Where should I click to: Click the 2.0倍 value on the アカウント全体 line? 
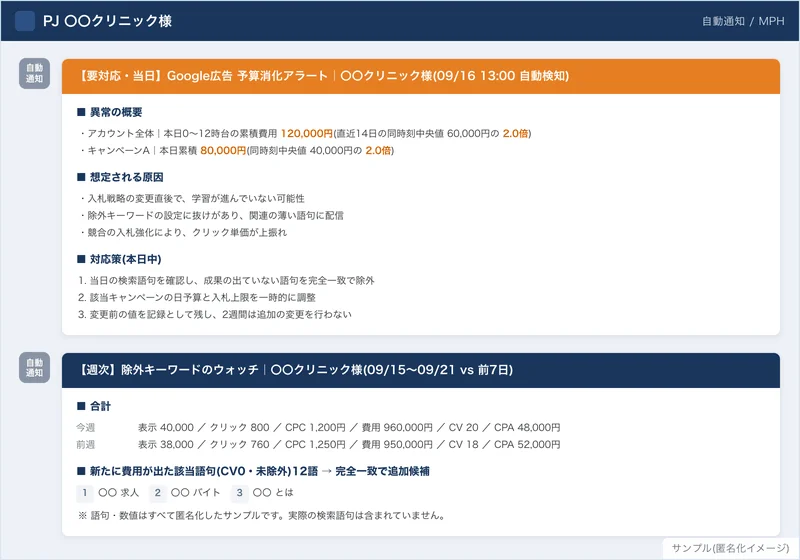click(x=515, y=133)
